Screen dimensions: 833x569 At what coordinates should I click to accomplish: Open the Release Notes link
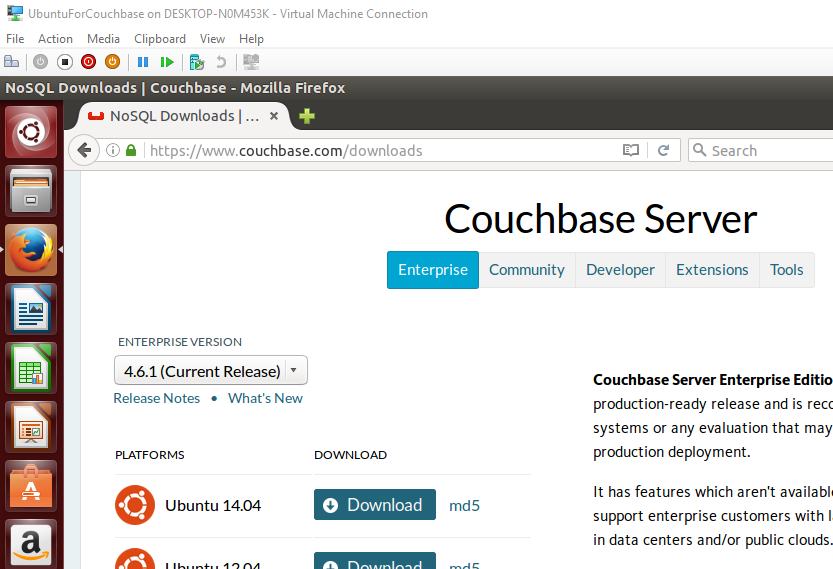(157, 398)
